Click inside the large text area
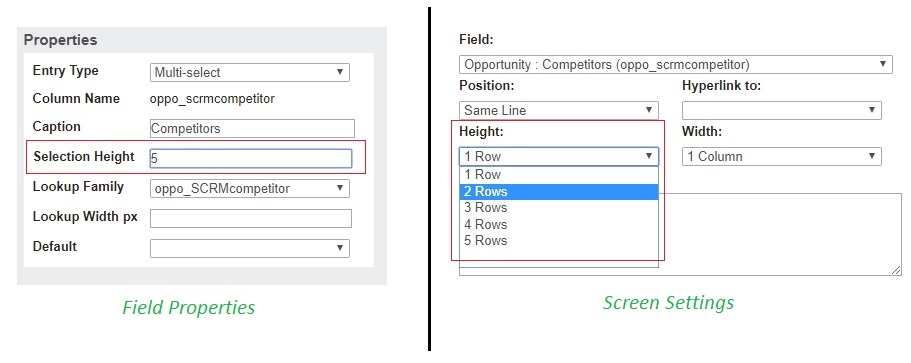911x363 pixels. click(781, 234)
